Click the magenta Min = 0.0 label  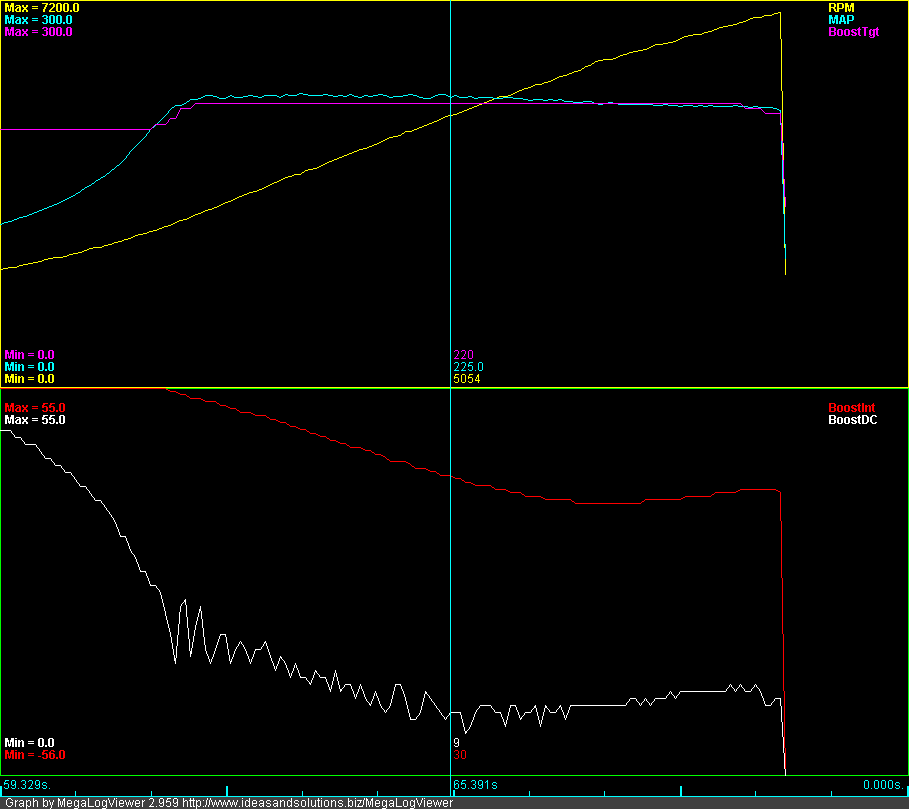pos(29,355)
